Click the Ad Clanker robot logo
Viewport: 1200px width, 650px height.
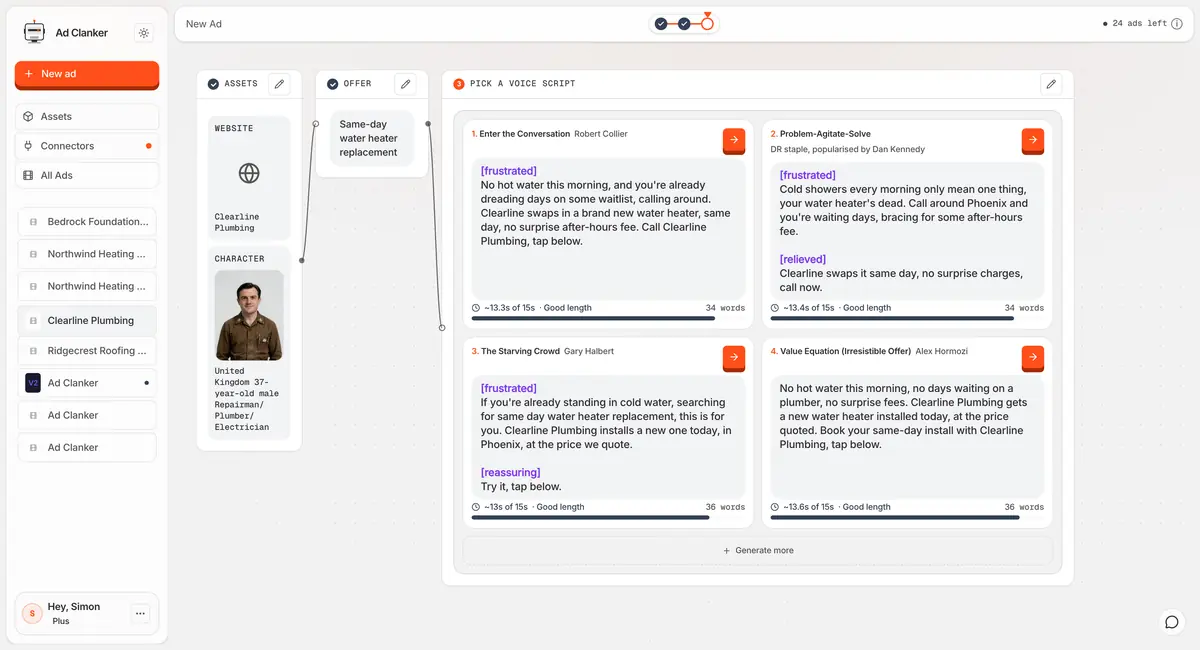point(35,33)
